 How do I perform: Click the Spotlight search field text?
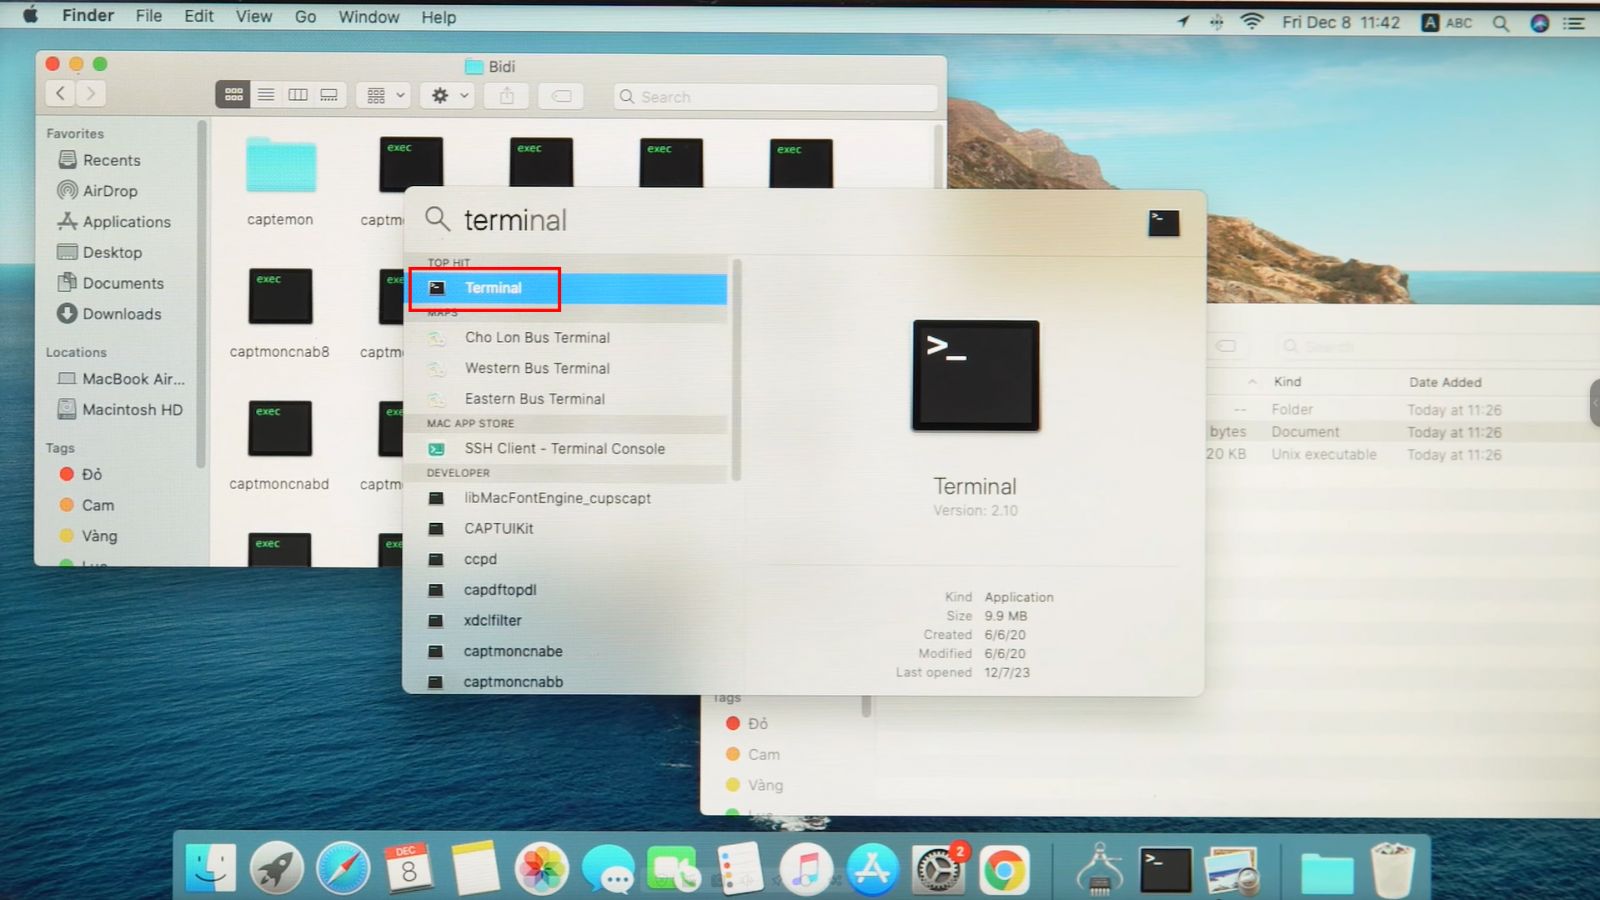coord(515,220)
